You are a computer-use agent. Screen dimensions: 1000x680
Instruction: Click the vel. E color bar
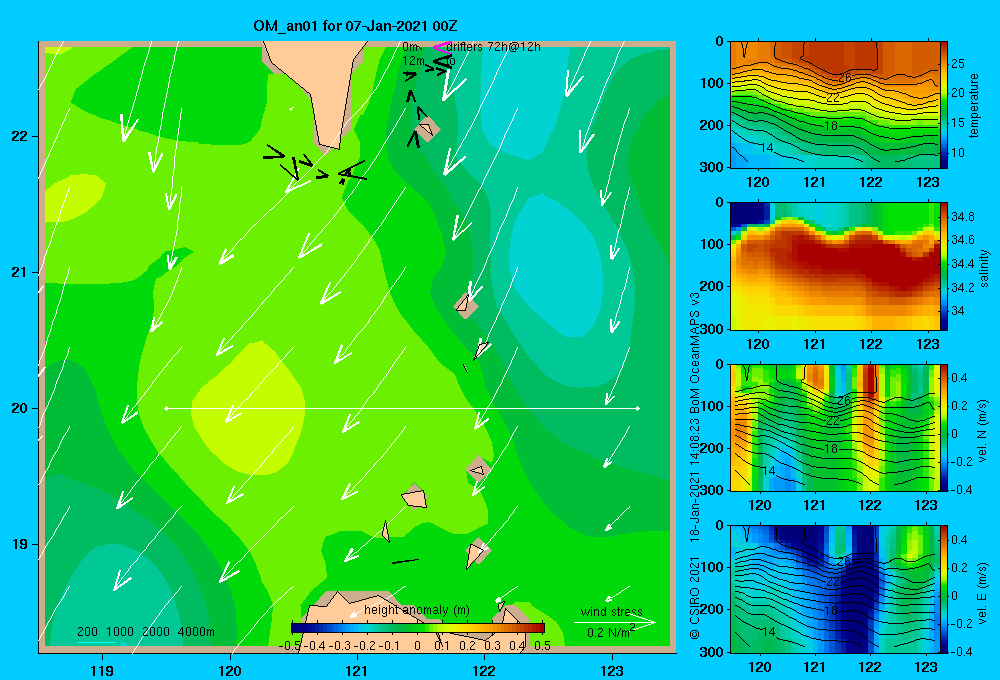pos(944,589)
